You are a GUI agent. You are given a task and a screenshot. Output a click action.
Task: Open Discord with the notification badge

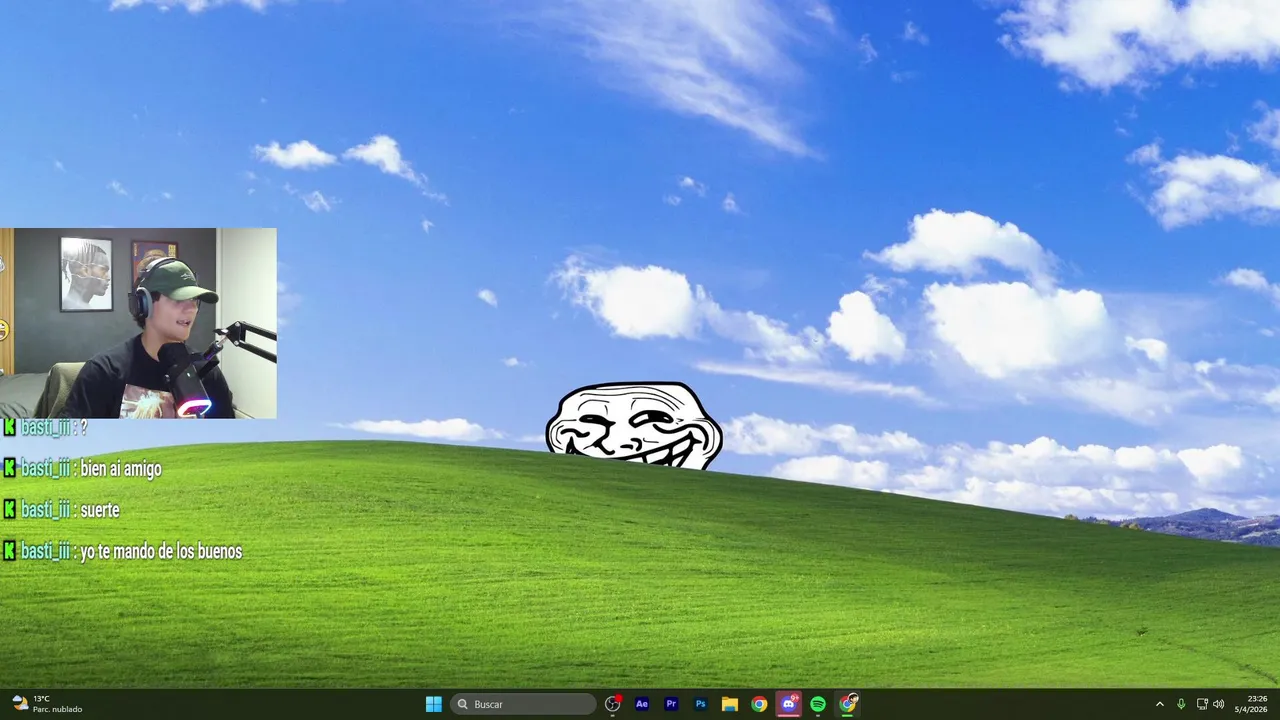[x=789, y=704]
